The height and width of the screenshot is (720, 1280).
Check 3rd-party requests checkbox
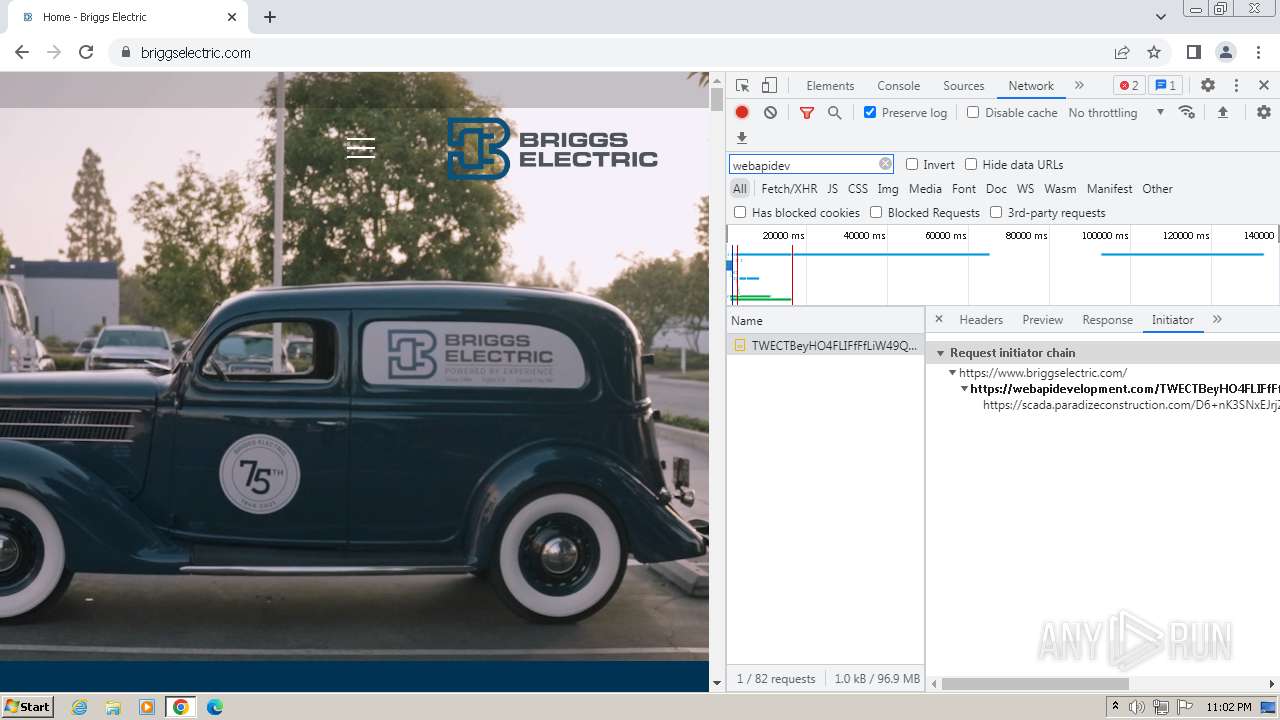coord(996,212)
